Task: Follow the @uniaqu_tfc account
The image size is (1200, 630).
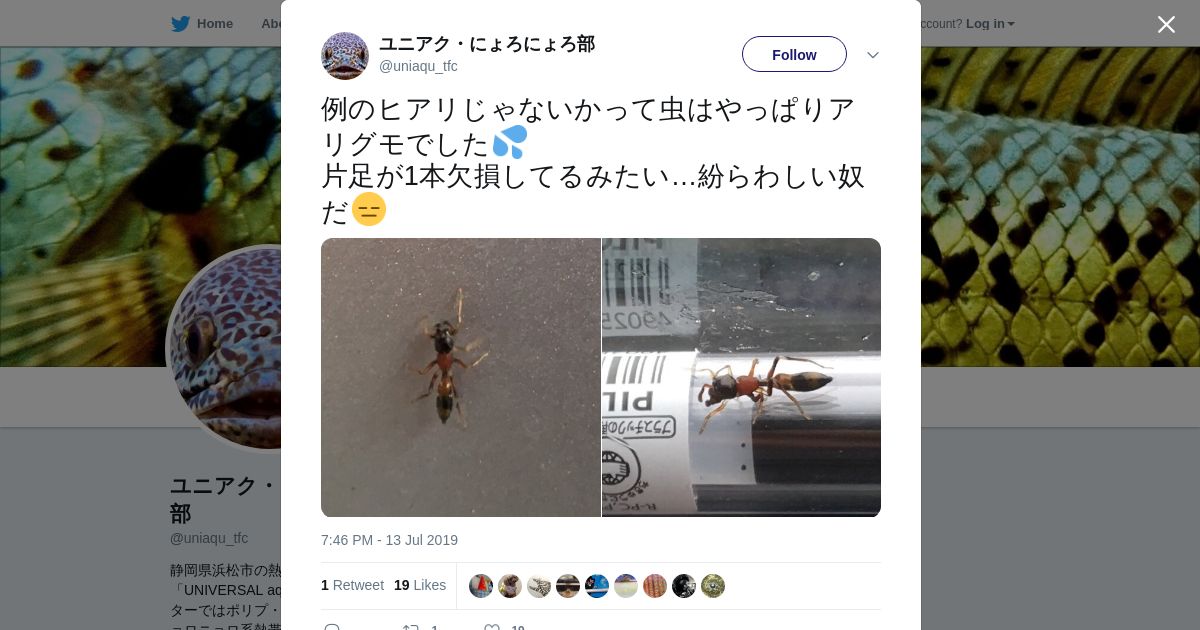Action: tap(794, 54)
